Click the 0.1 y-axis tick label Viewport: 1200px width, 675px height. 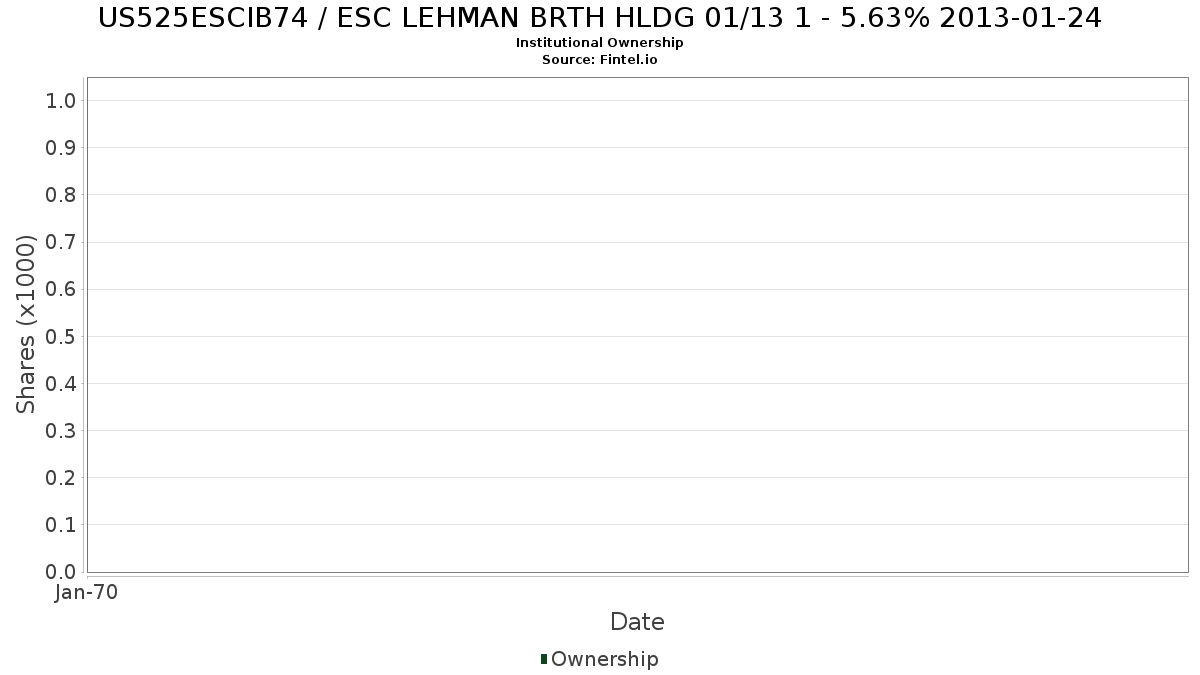point(61,524)
